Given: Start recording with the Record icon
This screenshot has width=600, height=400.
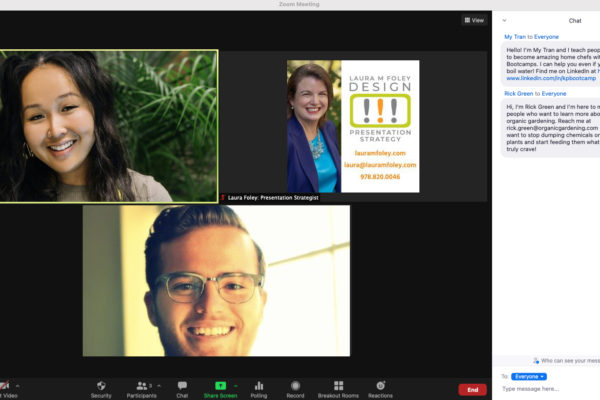Looking at the screenshot, I should click(x=295, y=385).
